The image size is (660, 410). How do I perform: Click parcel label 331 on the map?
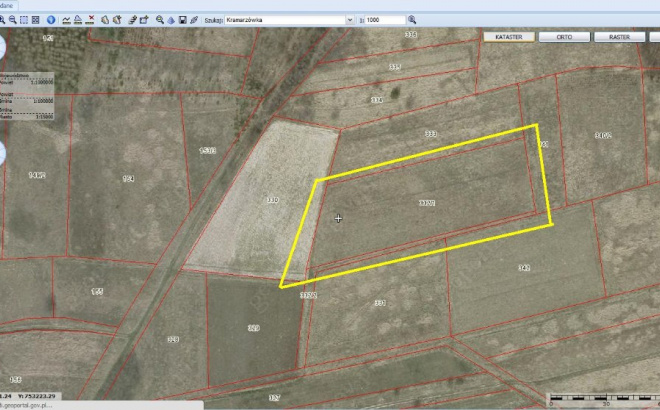click(380, 303)
